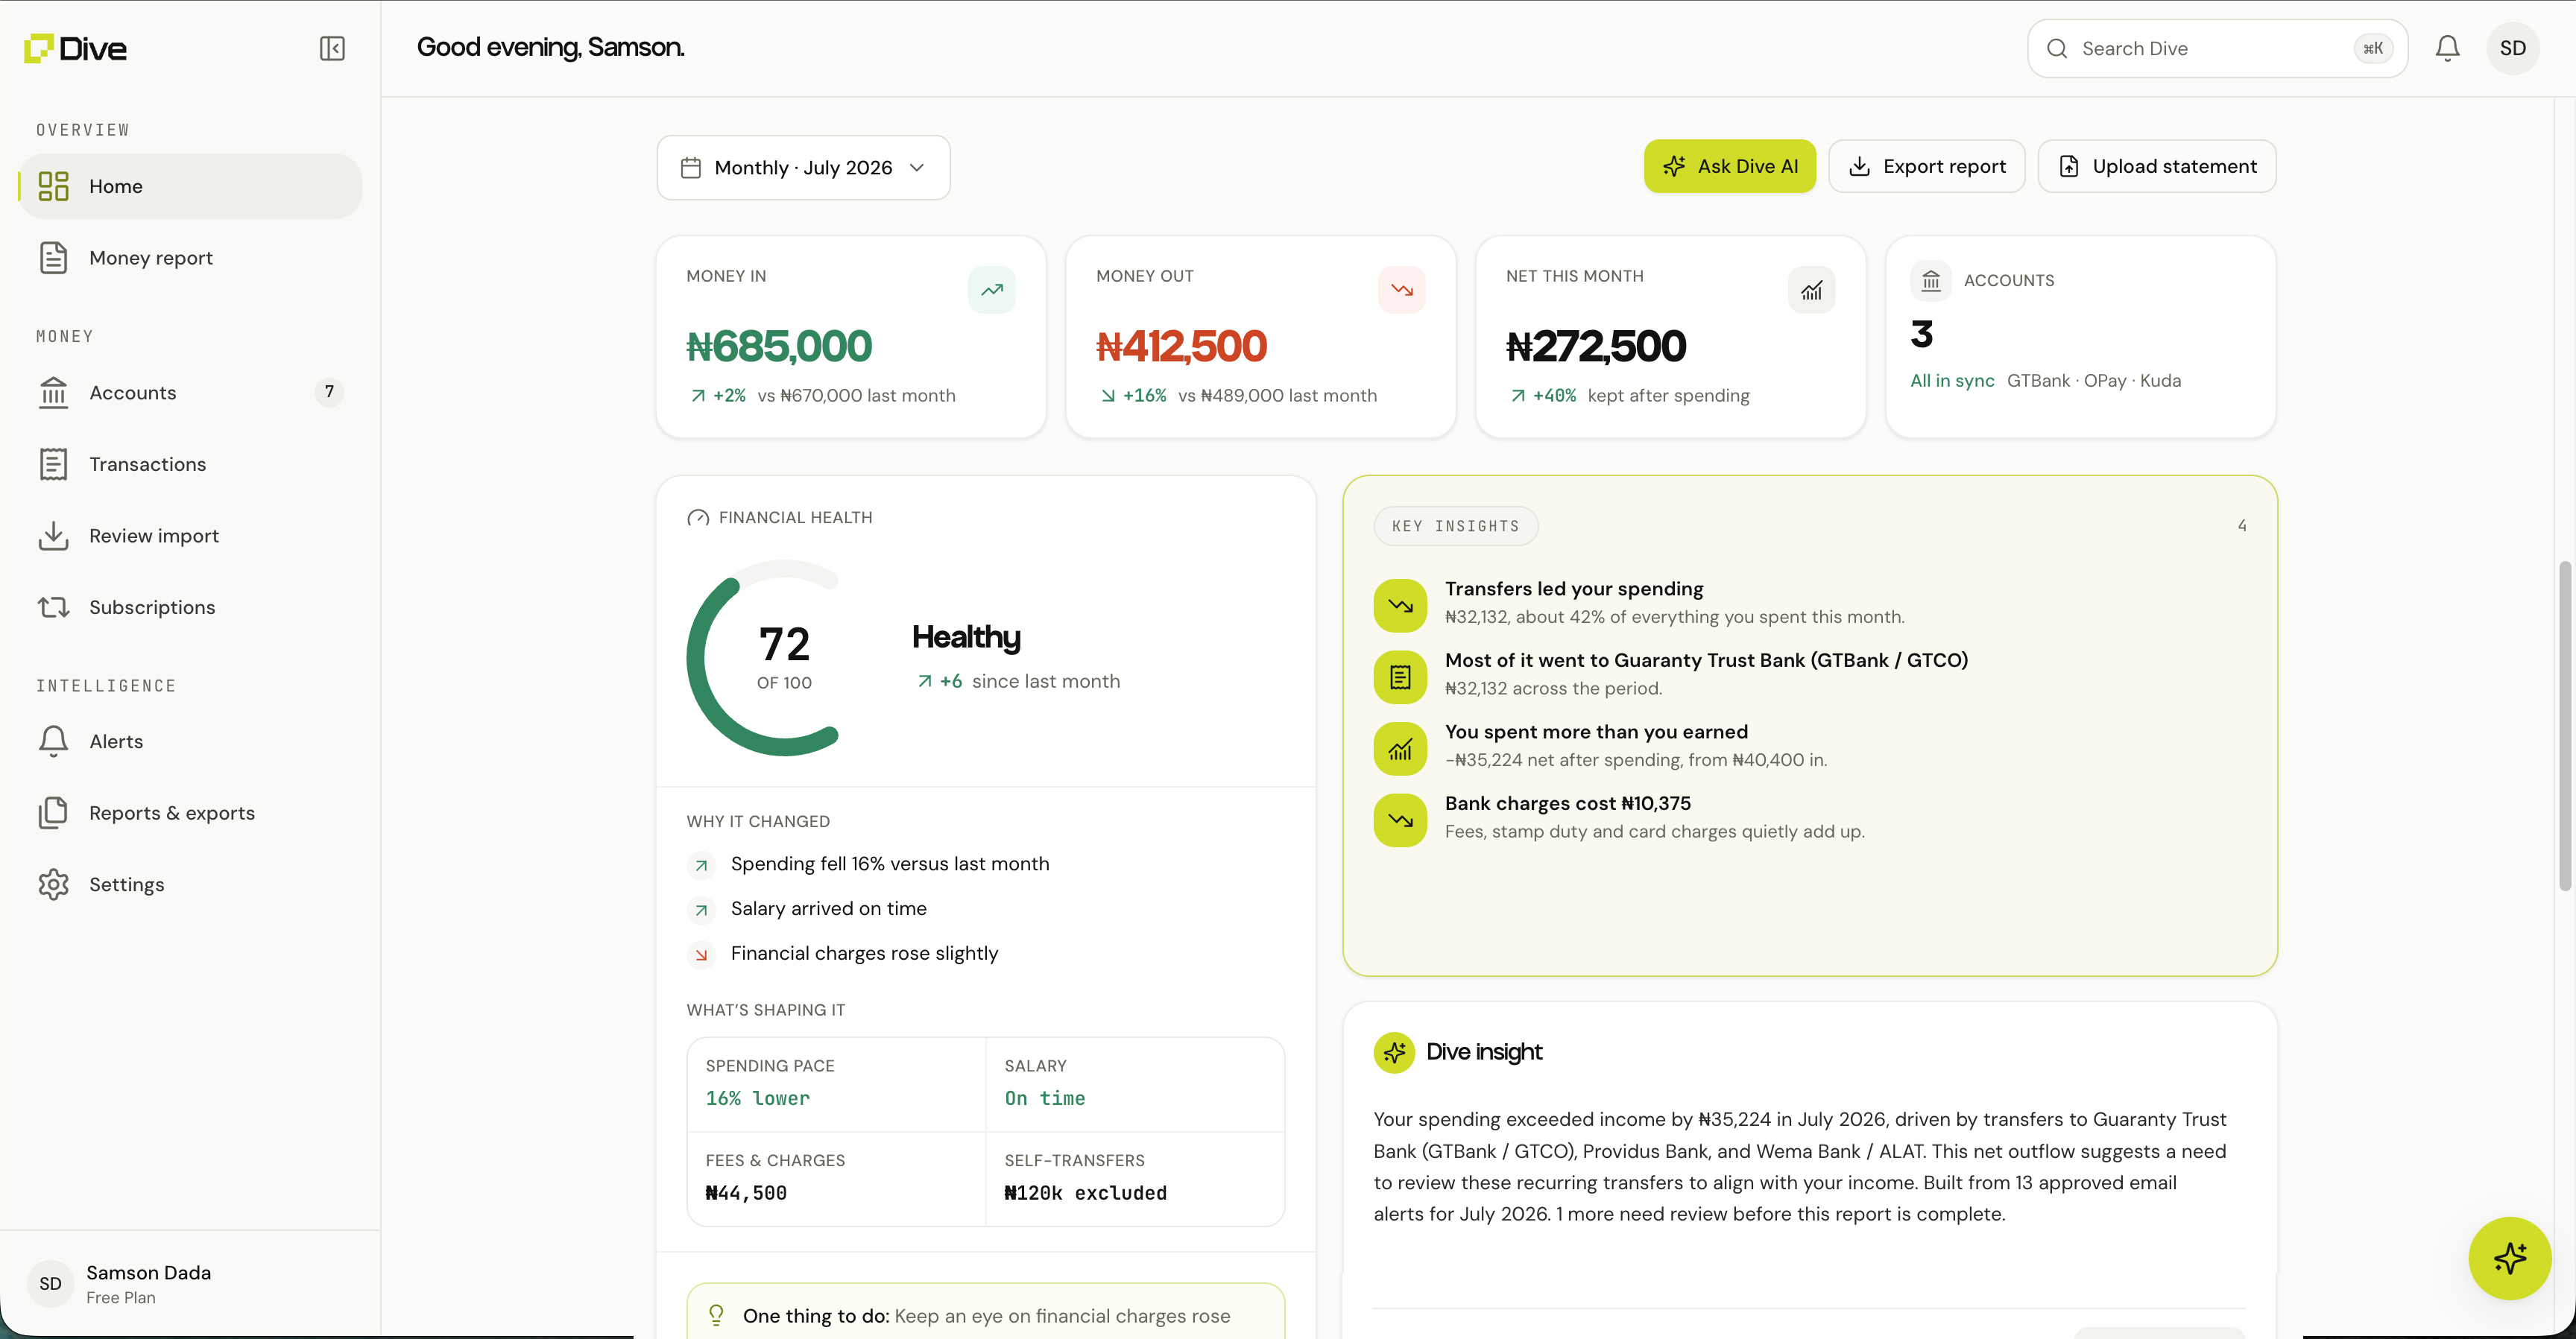Click the floating Dive AI sparkle button
Screen dimensions: 2576x1339
[x=2509, y=1258]
